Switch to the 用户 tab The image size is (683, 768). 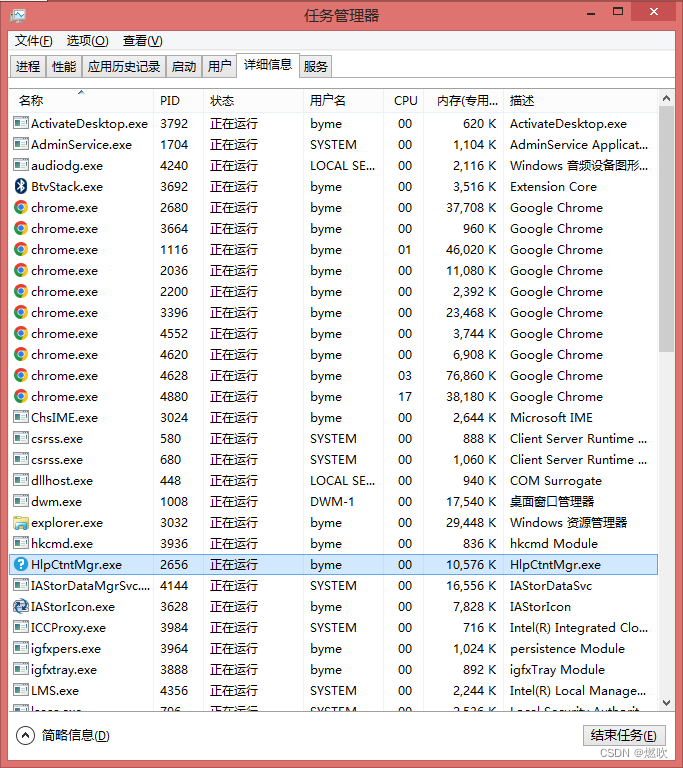click(219, 66)
